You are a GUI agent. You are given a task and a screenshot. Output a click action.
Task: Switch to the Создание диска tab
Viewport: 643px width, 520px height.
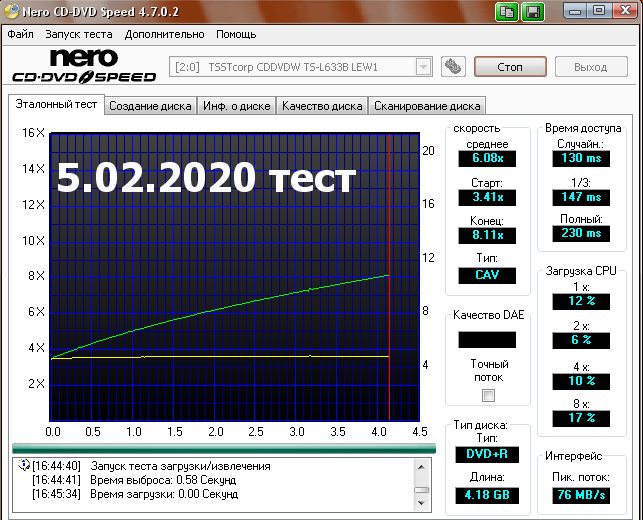(x=150, y=106)
